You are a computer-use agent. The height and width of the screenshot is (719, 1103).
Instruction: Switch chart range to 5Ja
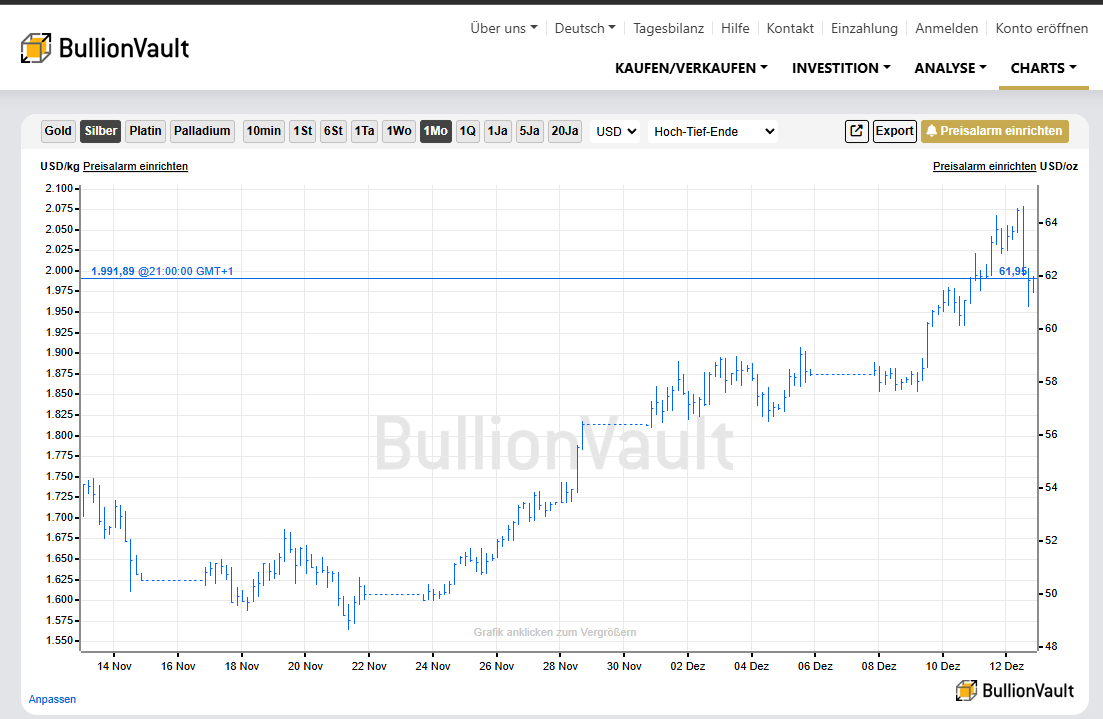click(529, 131)
